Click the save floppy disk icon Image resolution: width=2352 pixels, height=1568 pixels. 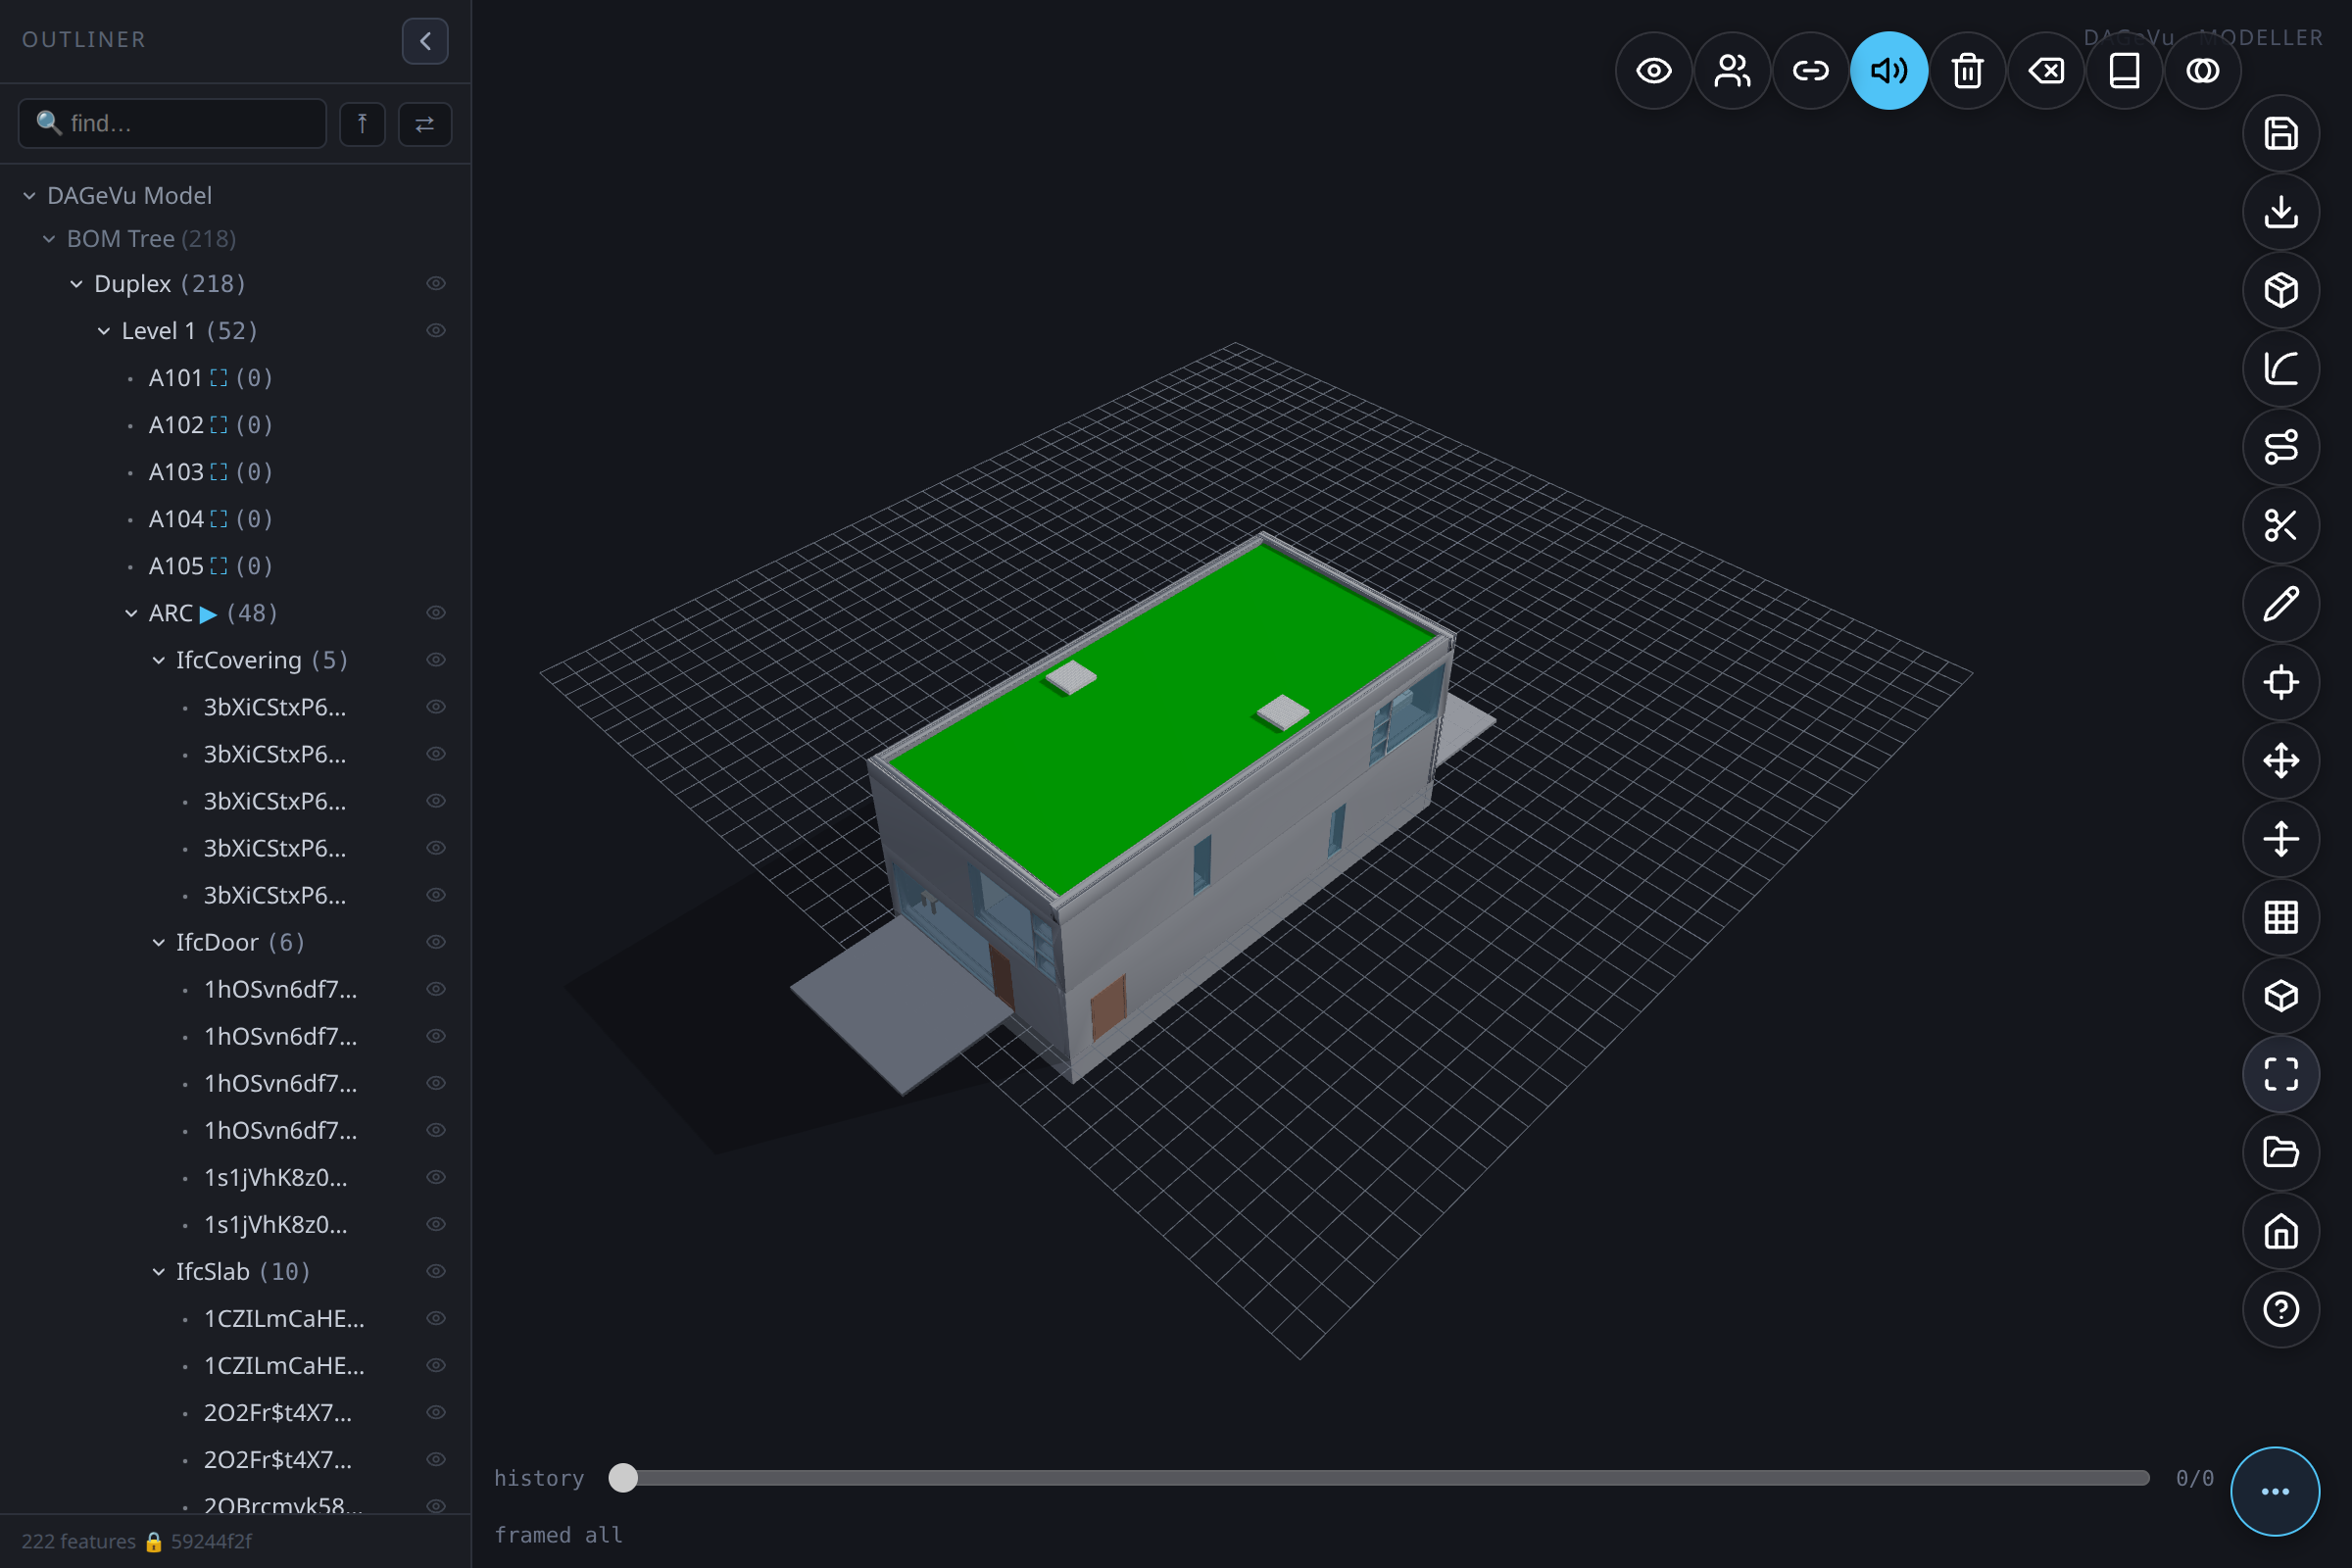2281,134
